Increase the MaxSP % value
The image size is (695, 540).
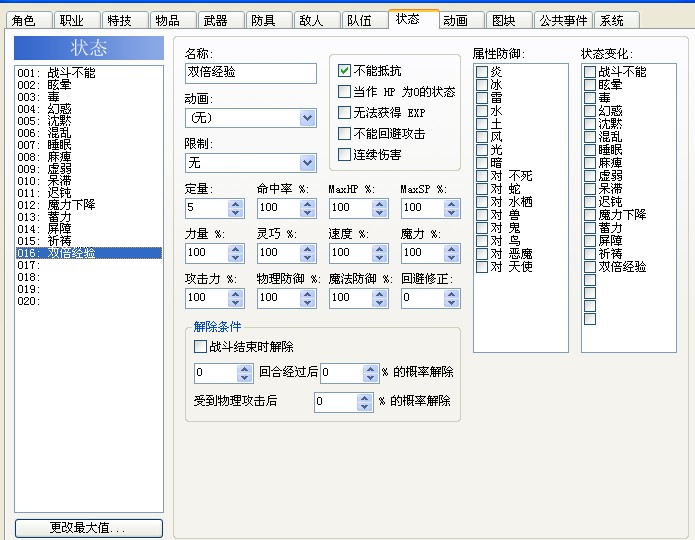tap(451, 204)
